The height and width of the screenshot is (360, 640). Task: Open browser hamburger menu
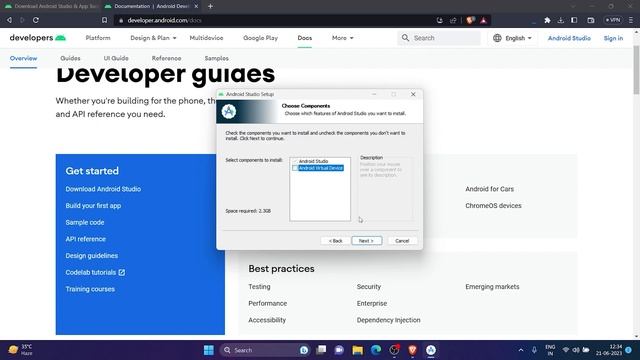(631, 20)
